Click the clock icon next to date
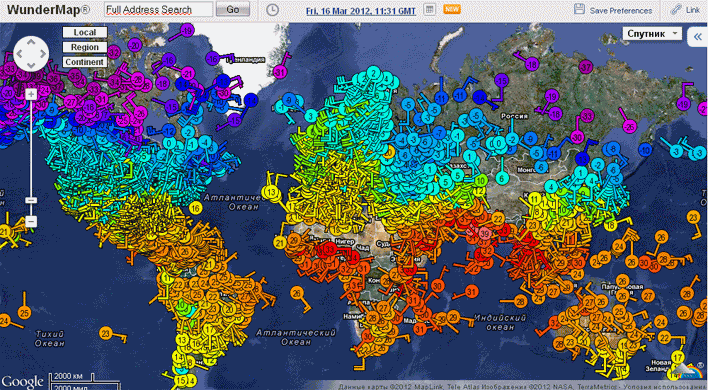This screenshot has height=390, width=708. pyautogui.click(x=272, y=10)
